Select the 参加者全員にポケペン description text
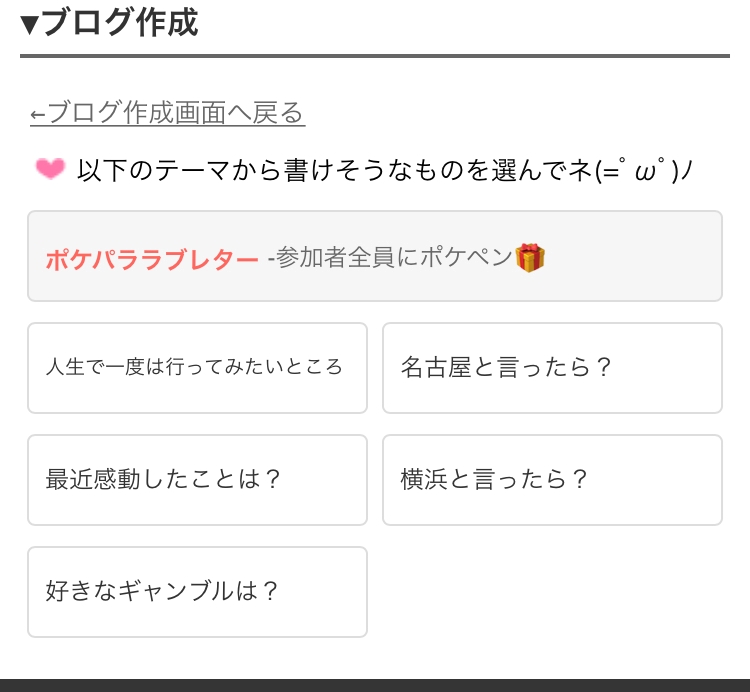The width and height of the screenshot is (750, 692). point(392,259)
